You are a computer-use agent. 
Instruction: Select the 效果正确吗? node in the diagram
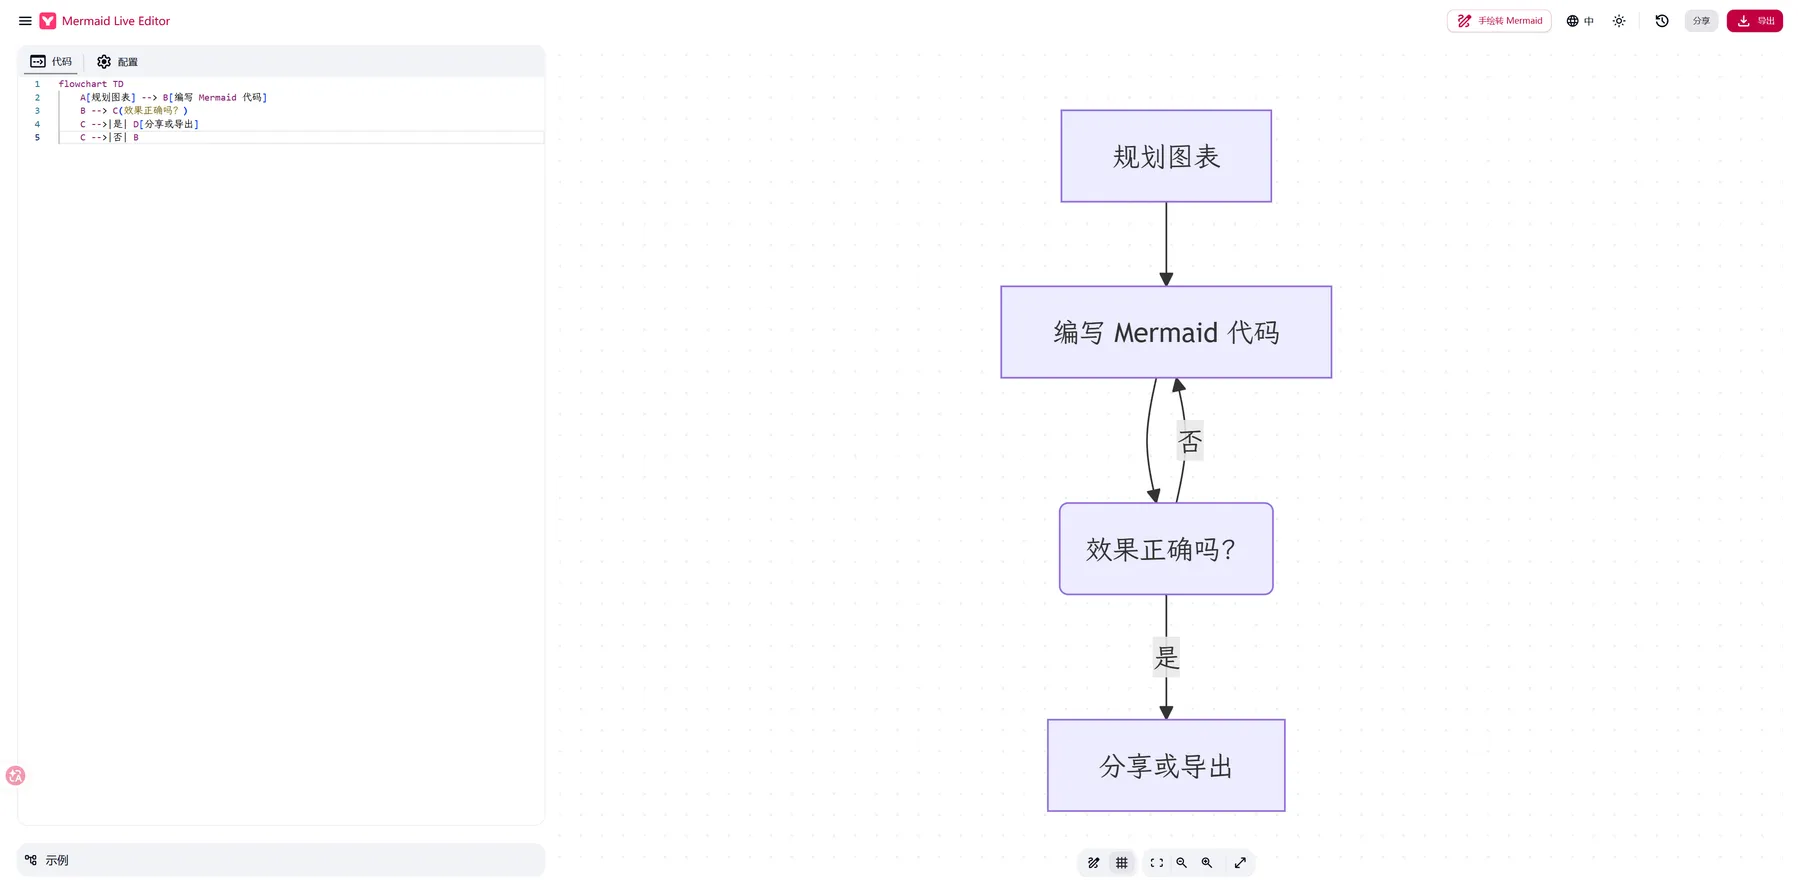[x=1166, y=549]
